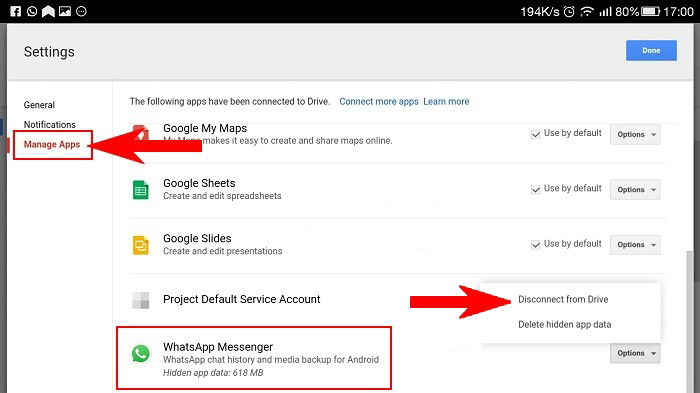Click 'Create and edit spreadsheets' description
700x393 pixels.
pos(222,196)
